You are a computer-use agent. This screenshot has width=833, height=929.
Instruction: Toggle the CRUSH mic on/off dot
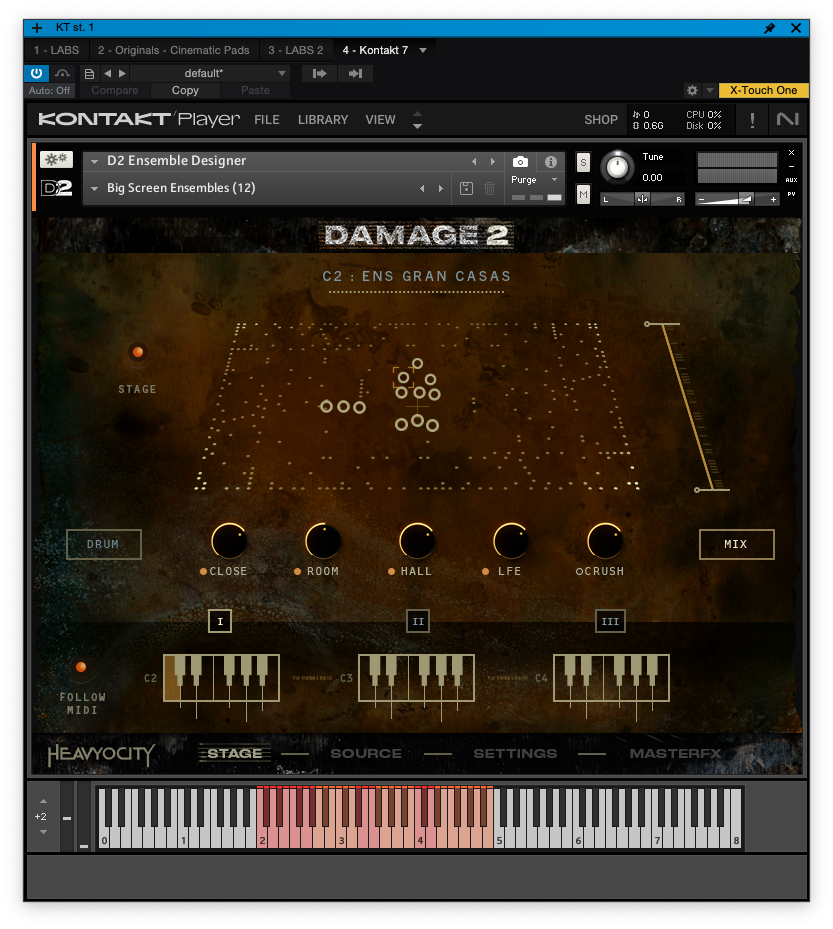point(579,571)
